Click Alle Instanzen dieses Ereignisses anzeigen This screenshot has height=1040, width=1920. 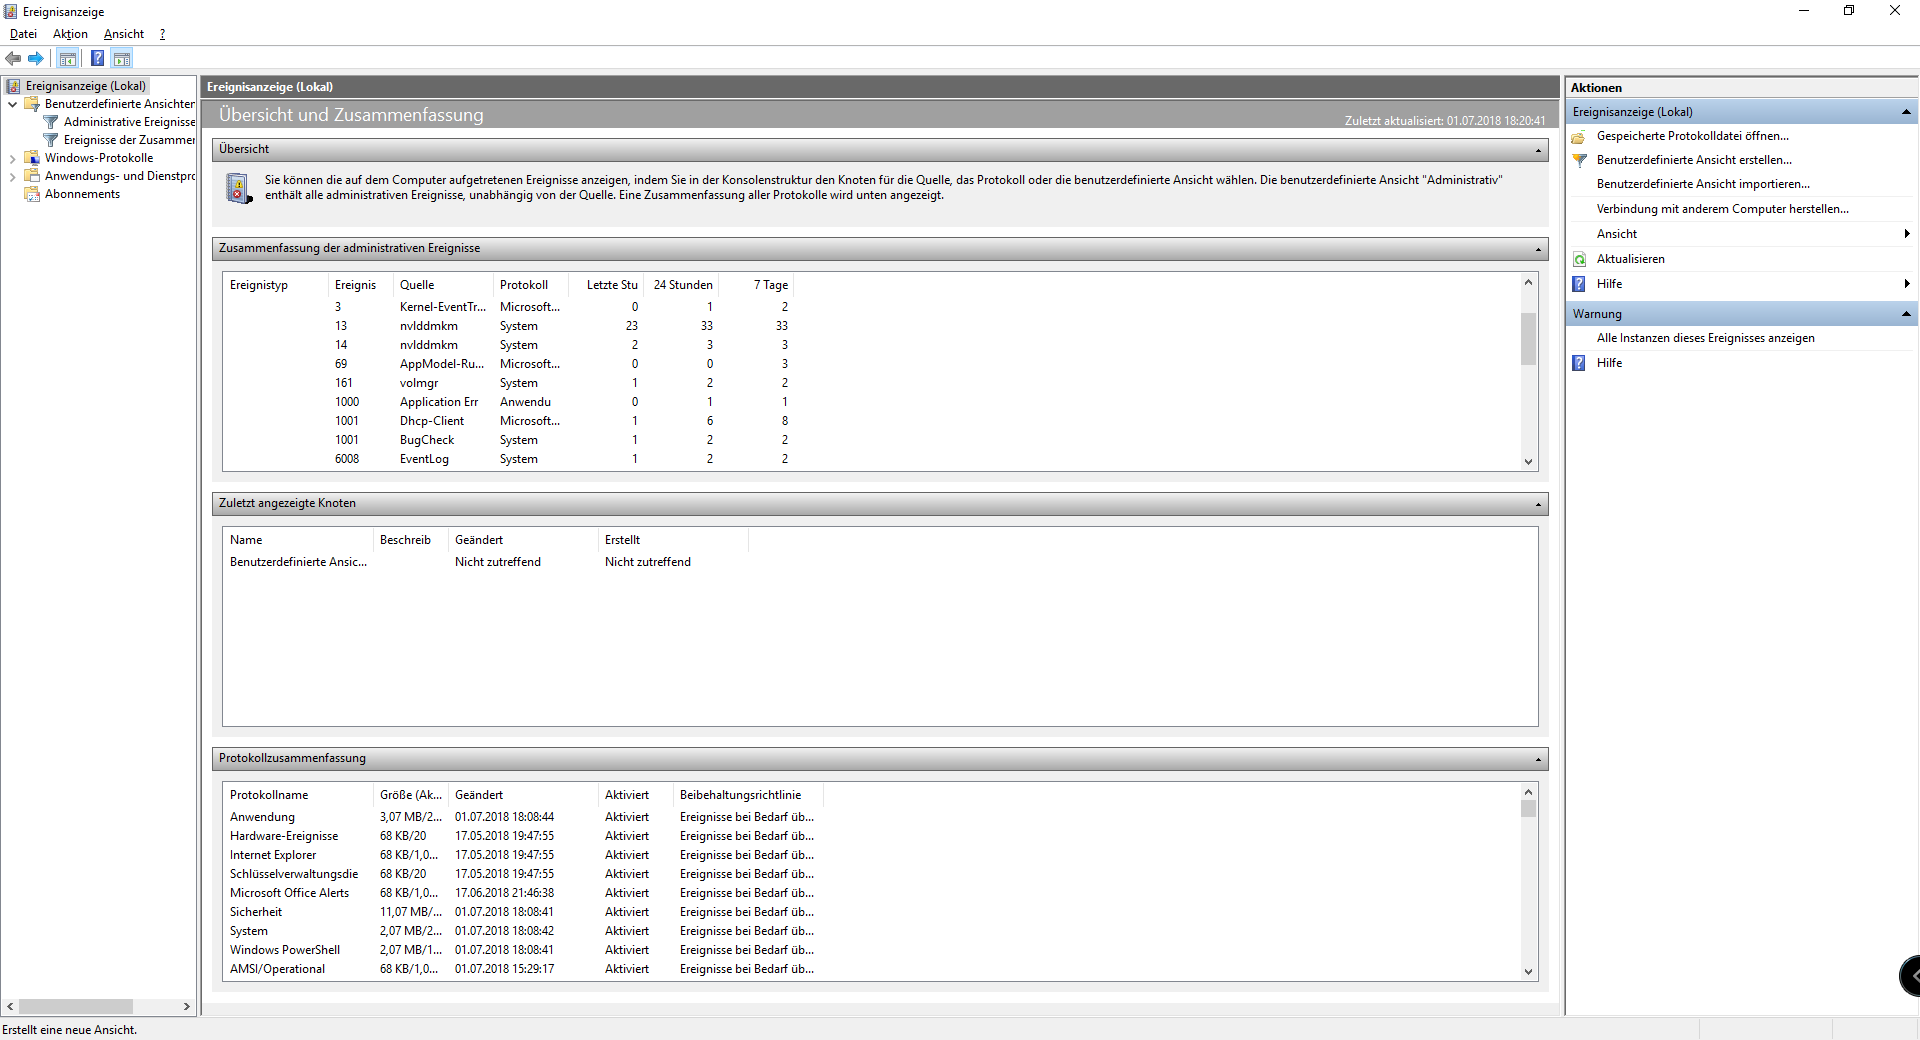click(x=1705, y=338)
